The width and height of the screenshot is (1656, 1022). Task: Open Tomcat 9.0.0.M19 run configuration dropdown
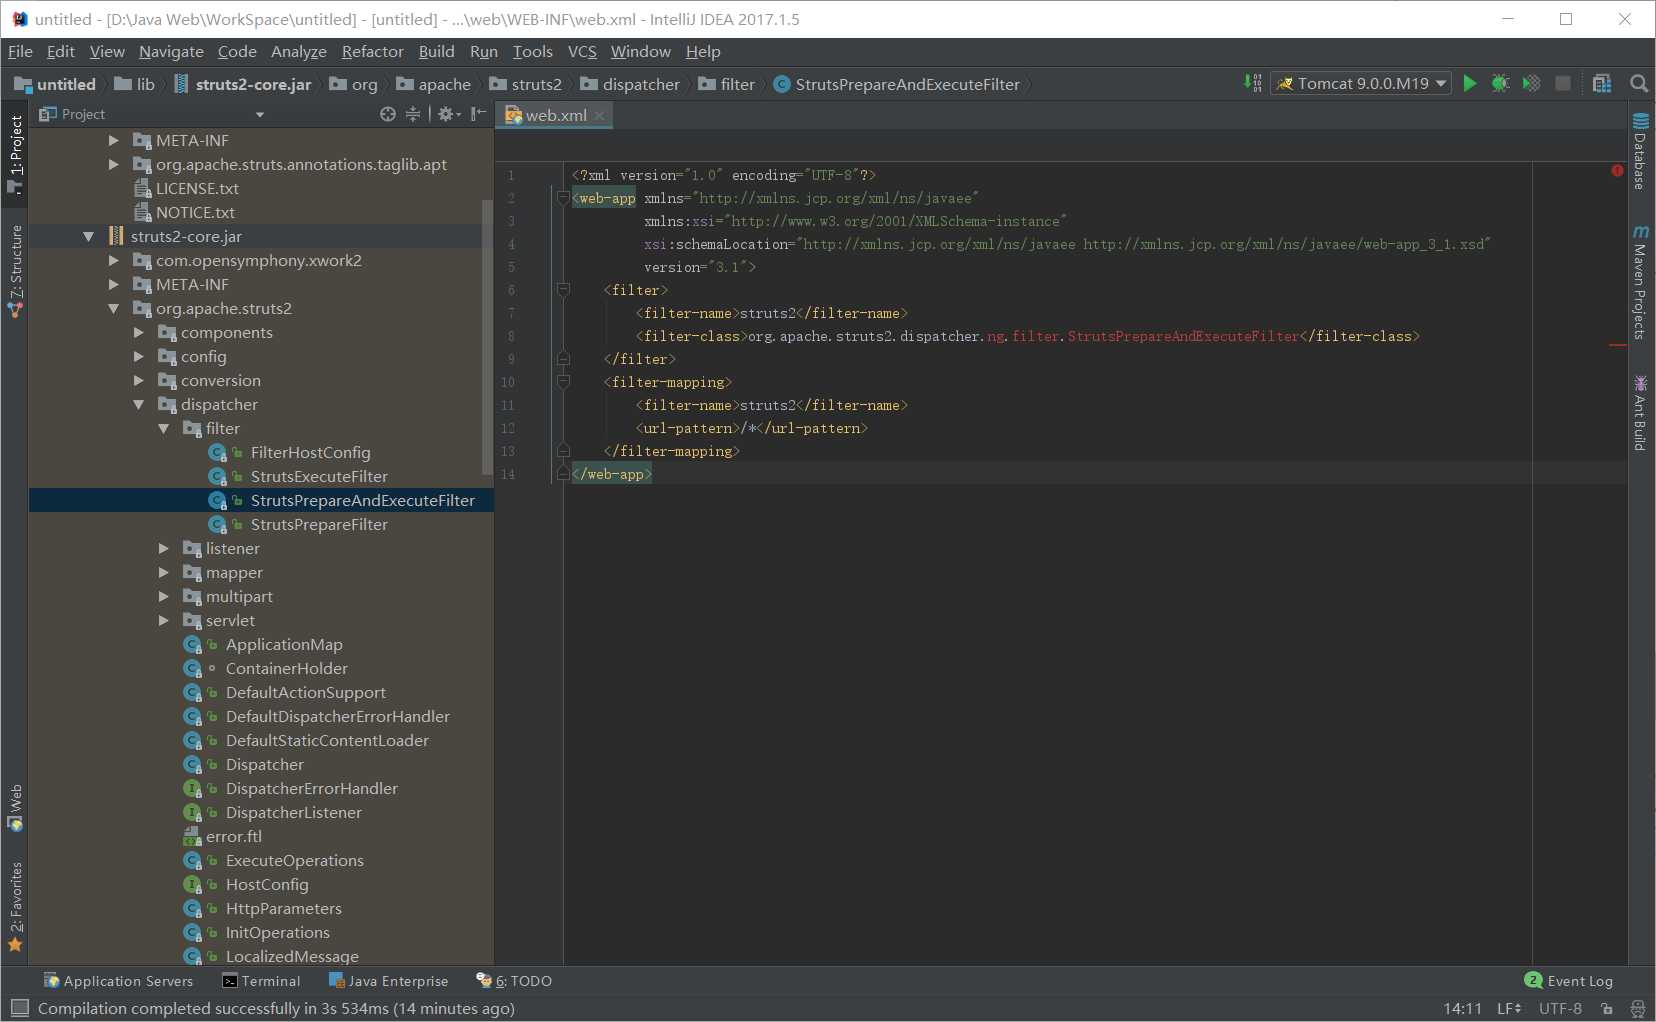pos(1362,84)
